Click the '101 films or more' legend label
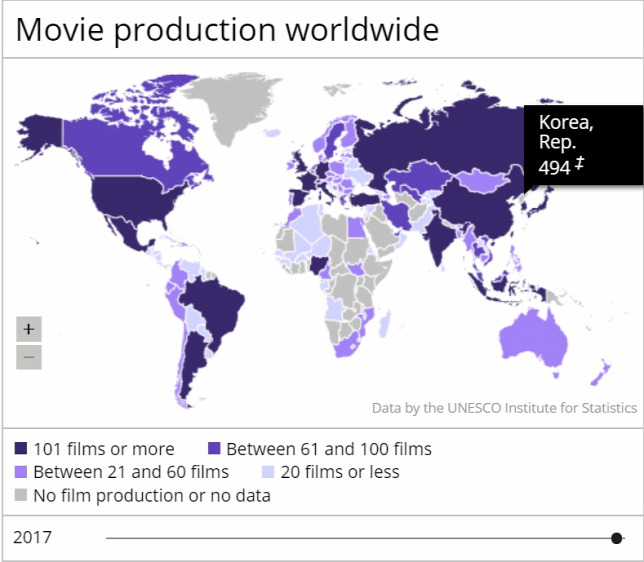Viewport: 644px width, 562px height. tap(104, 449)
